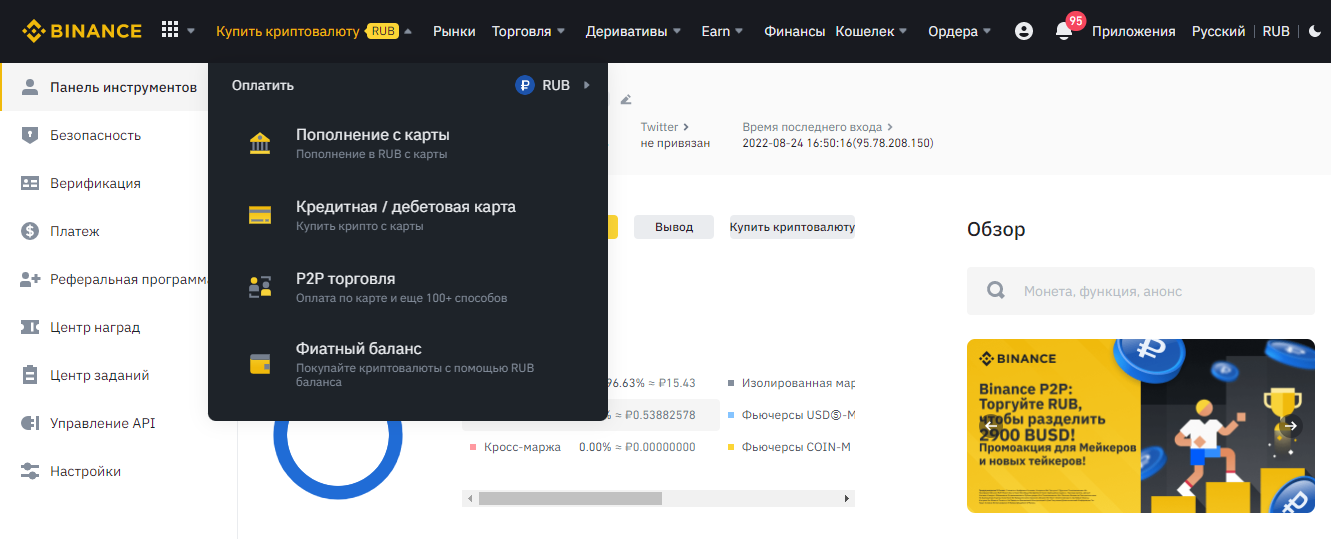Click the scrollbar right arrow
Image resolution: width=1331 pixels, height=539 pixels.
tap(847, 498)
